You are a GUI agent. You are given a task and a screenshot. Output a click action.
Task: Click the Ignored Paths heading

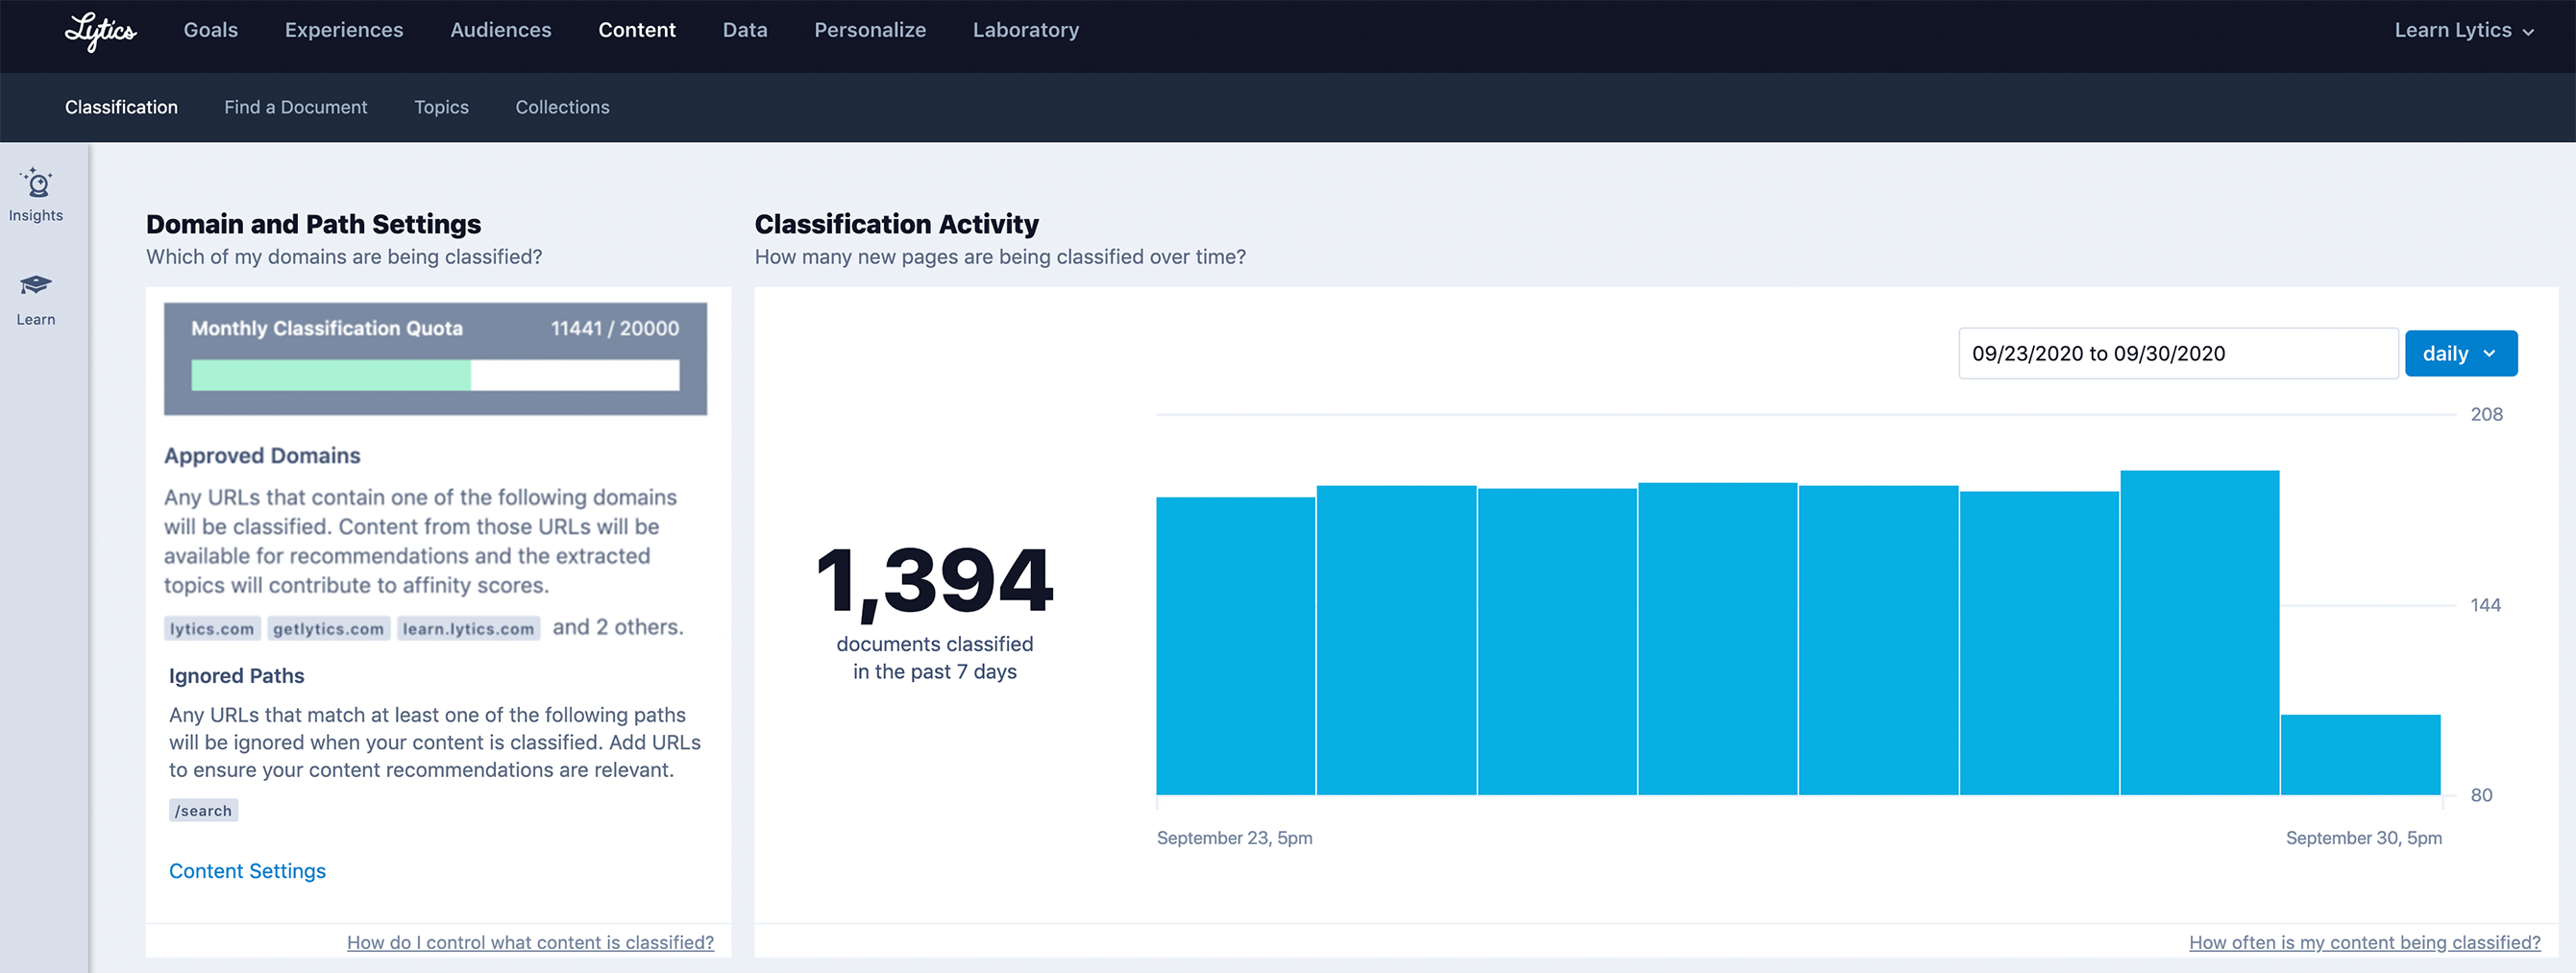236,675
